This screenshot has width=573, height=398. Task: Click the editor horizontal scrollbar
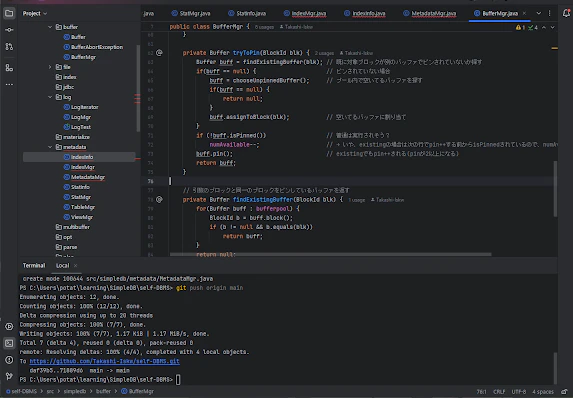(x=331, y=254)
